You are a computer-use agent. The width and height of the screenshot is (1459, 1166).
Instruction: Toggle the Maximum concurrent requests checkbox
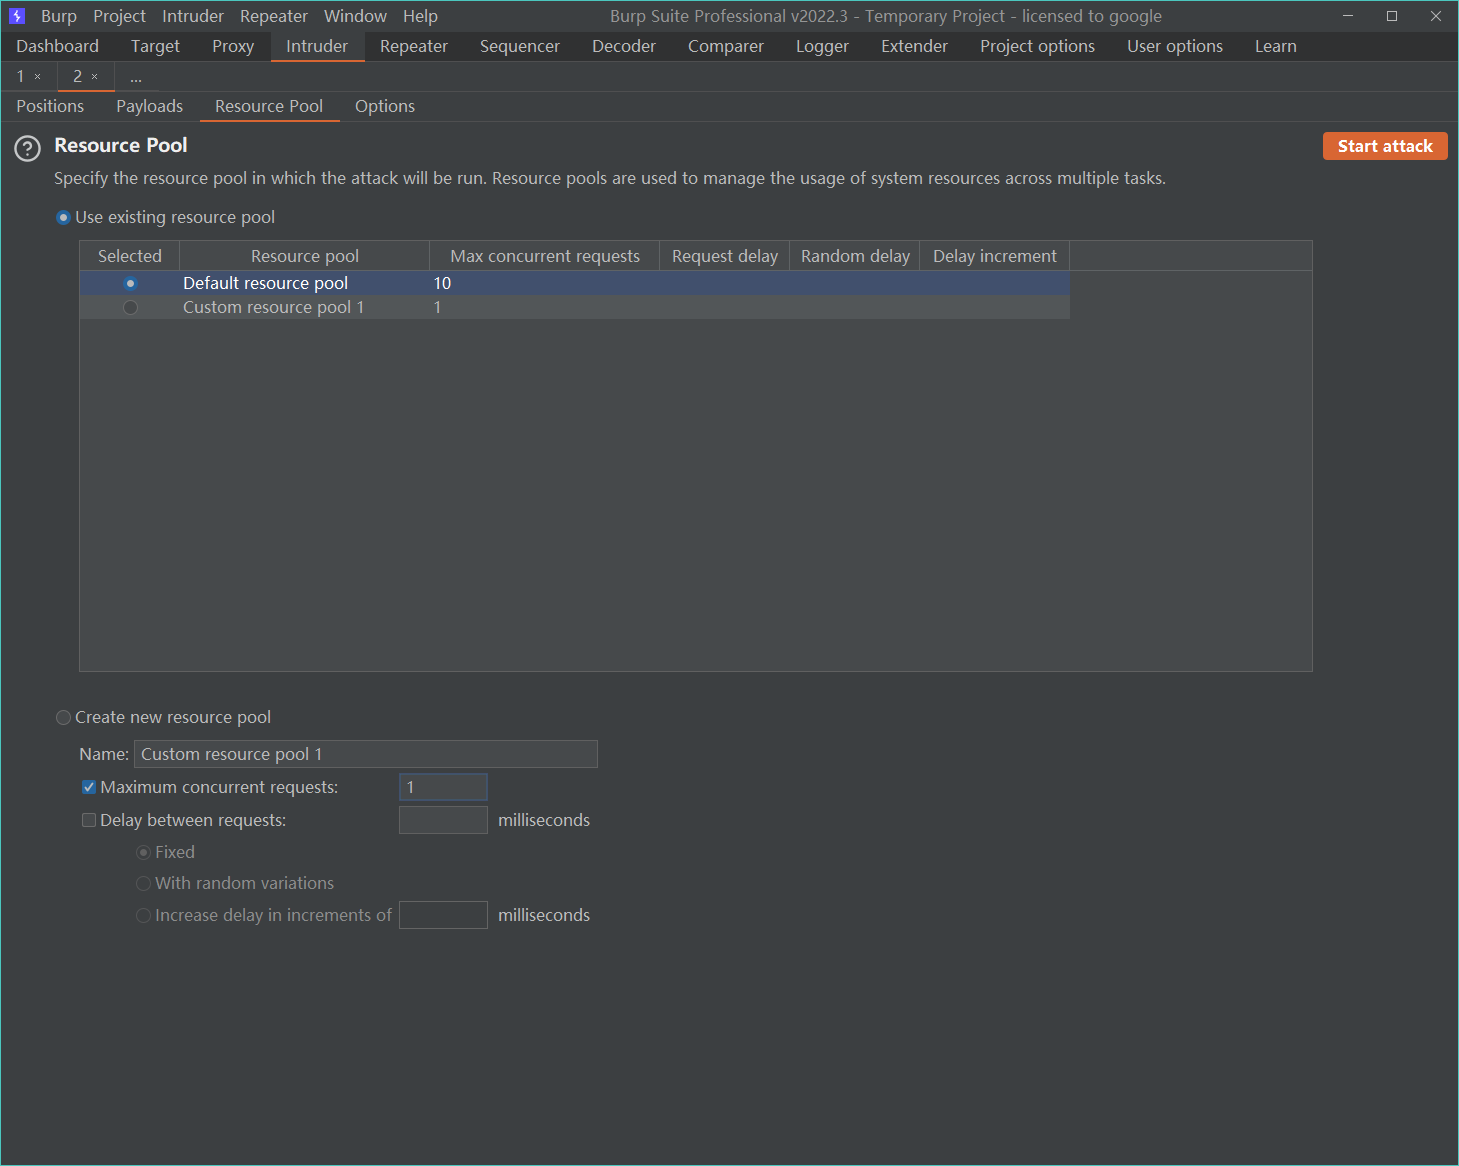(89, 787)
